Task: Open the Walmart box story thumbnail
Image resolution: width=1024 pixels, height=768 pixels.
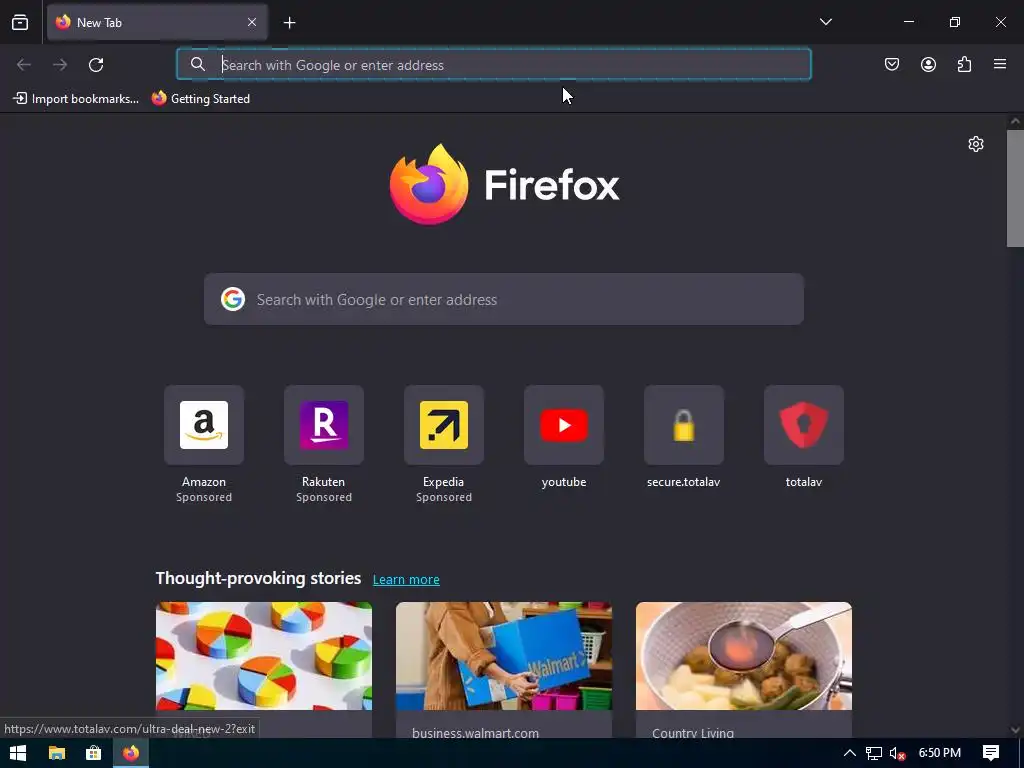Action: pos(504,656)
